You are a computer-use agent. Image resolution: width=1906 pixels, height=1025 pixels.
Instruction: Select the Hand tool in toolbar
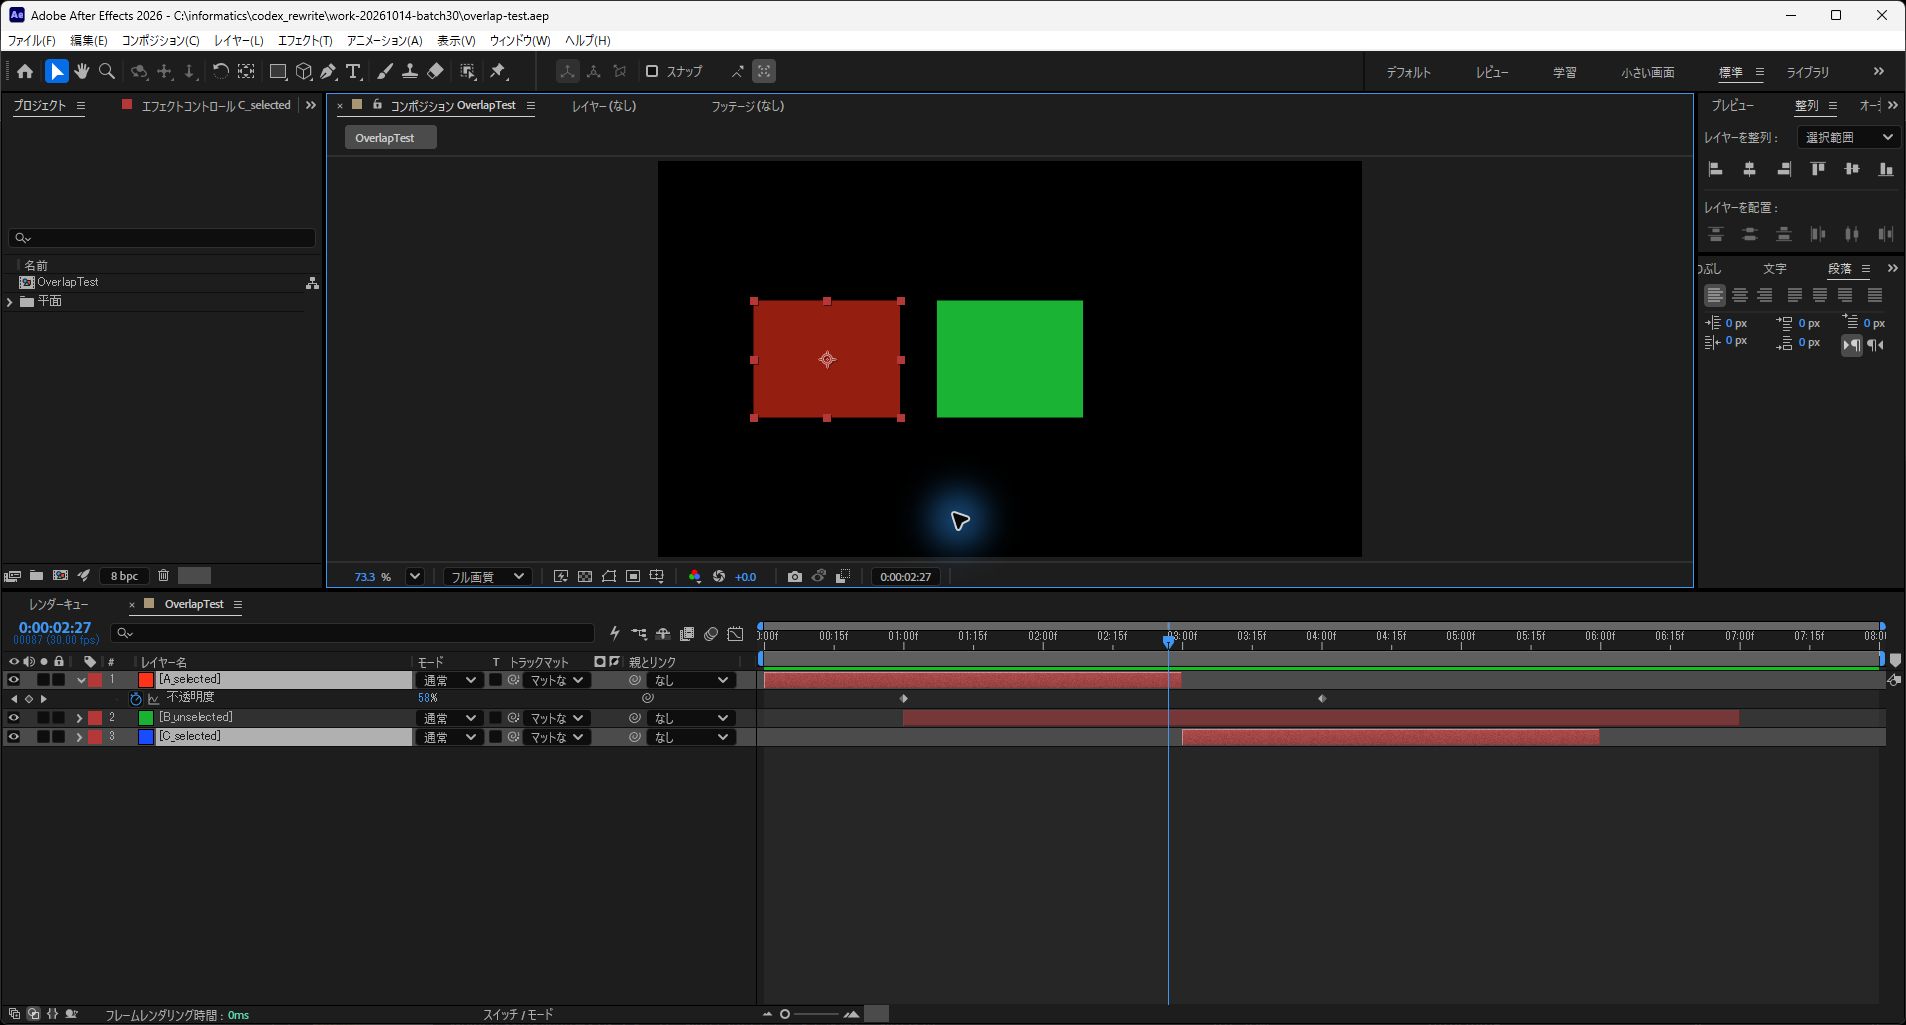82,71
